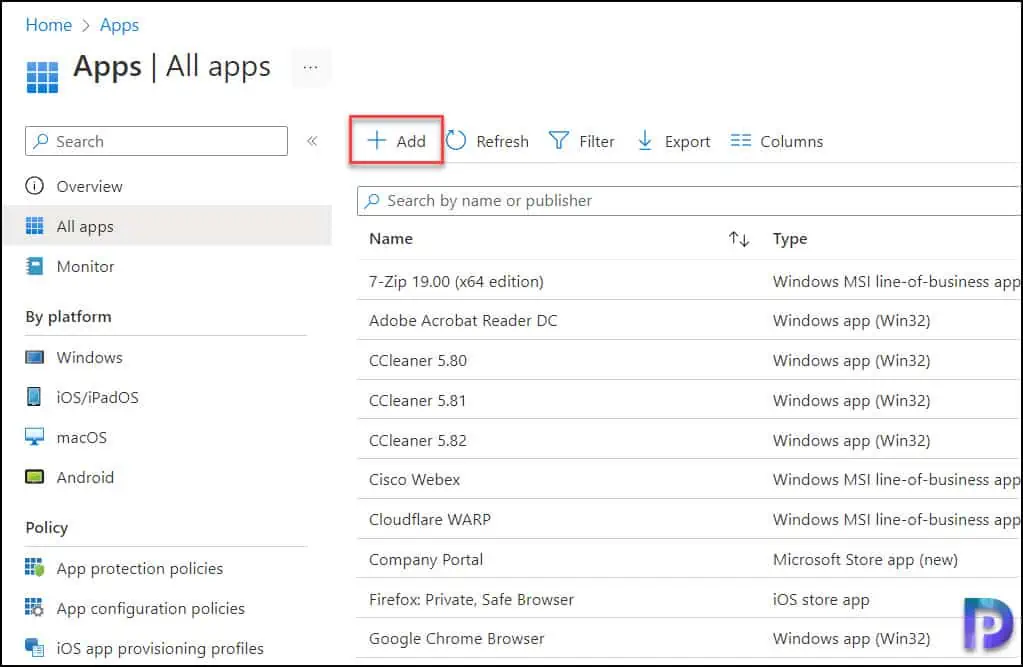Click Adobe Acrobat's Windows app (Win32) type
Screen dimensions: 1023x667
coord(851,321)
